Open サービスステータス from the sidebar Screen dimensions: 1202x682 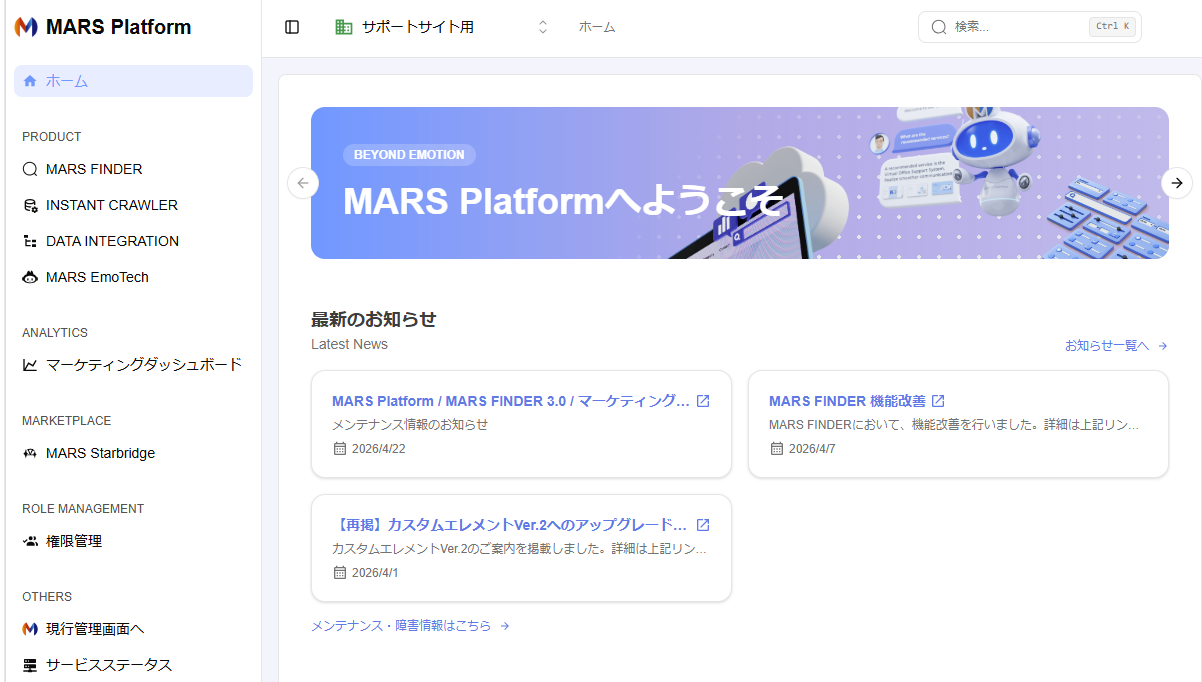click(133, 665)
